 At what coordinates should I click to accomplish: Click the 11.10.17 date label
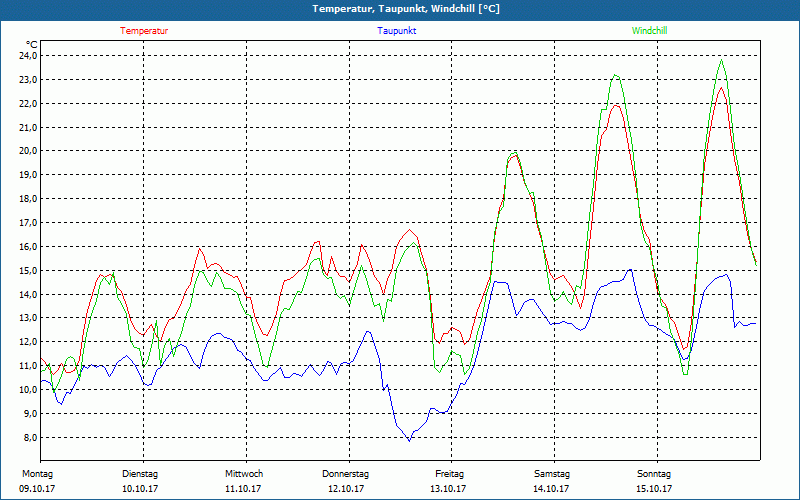coord(243,489)
